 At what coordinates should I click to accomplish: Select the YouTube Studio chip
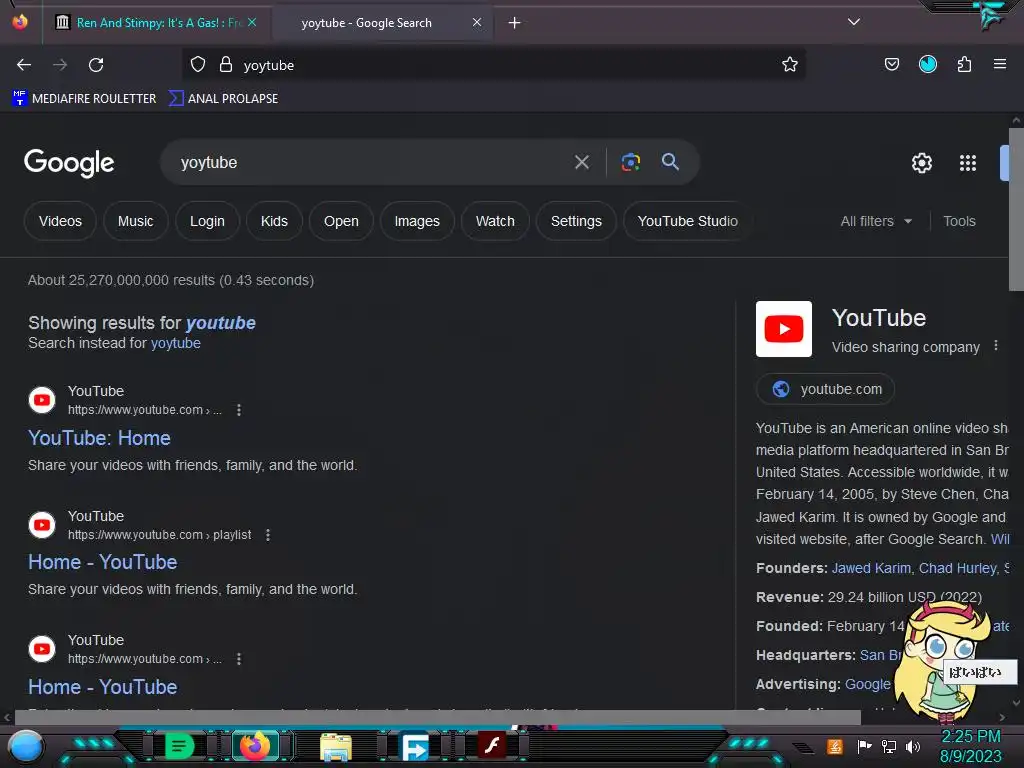point(688,221)
